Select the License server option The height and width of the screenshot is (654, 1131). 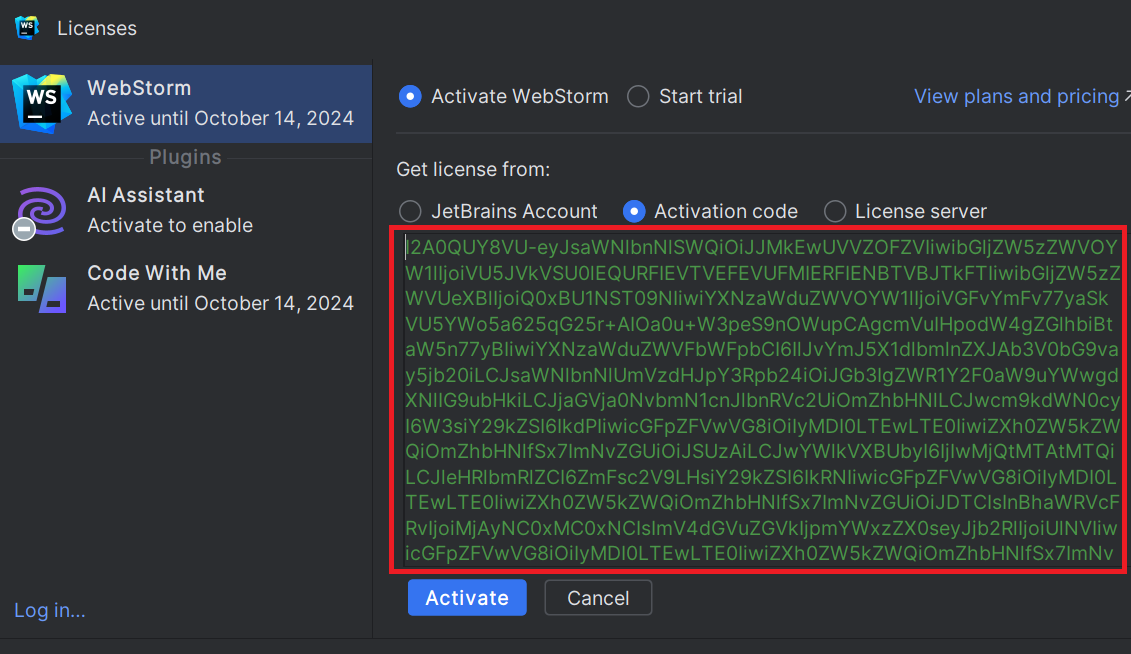click(x=834, y=211)
